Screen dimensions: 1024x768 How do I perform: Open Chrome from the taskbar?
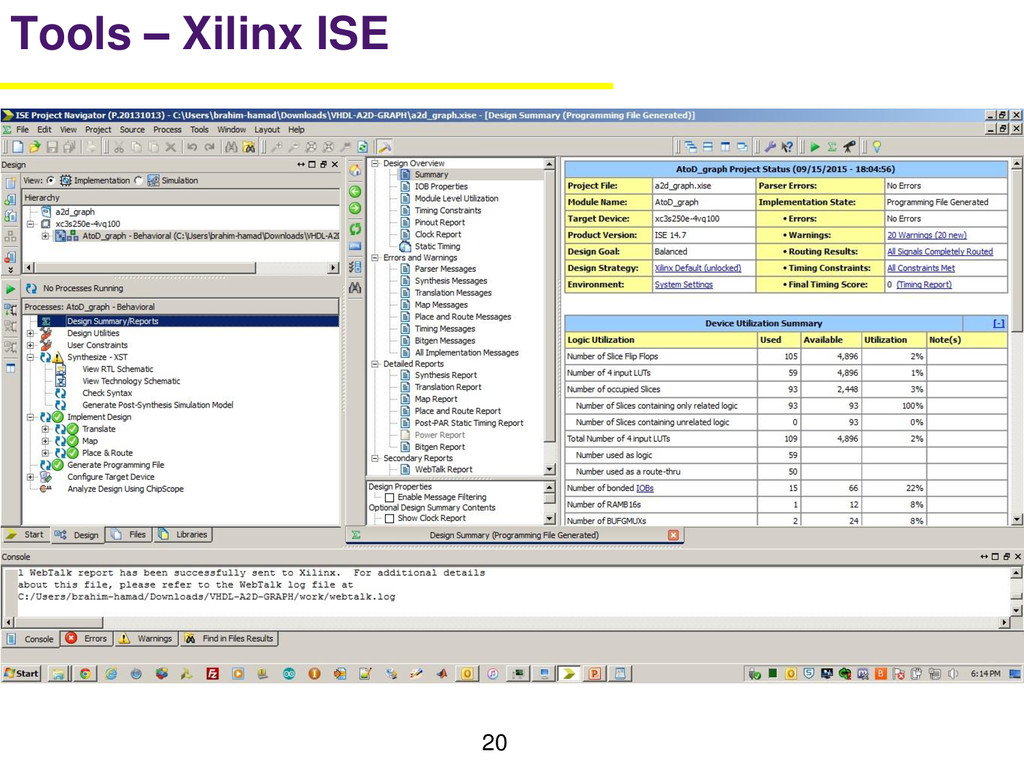[x=85, y=673]
